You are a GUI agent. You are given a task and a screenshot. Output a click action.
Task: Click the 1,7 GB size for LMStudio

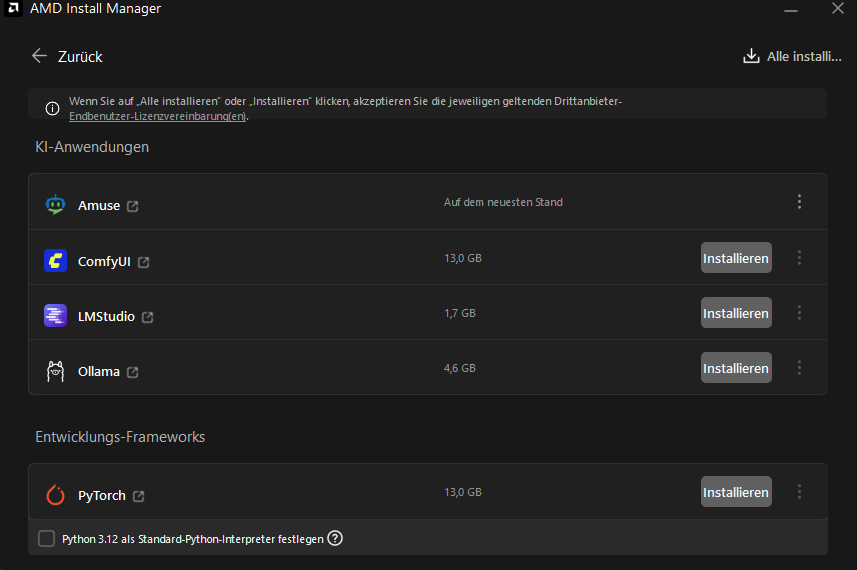460,313
